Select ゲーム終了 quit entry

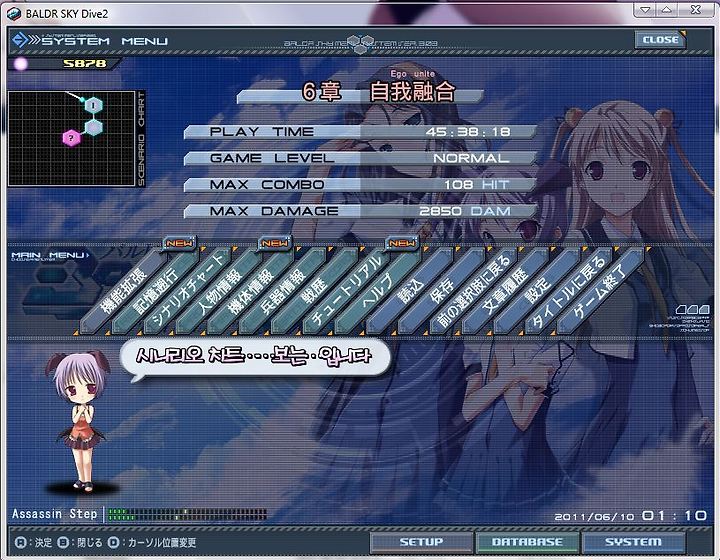tap(599, 292)
